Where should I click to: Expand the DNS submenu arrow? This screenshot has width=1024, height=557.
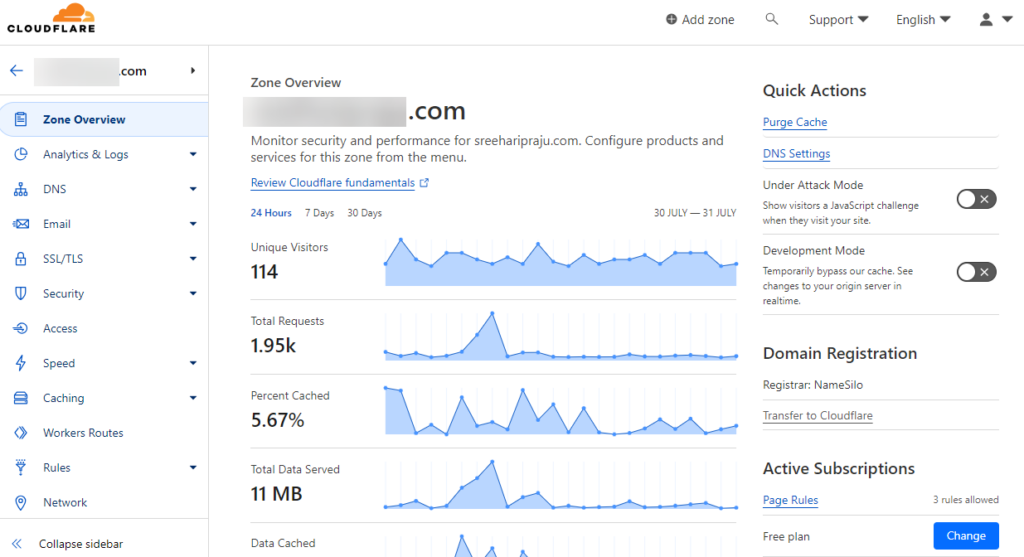[x=193, y=189]
